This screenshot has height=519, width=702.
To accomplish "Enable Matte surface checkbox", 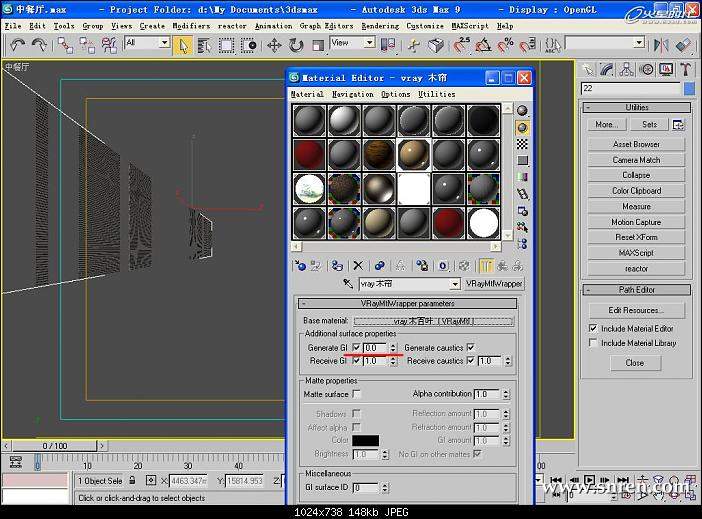I will coord(356,394).
